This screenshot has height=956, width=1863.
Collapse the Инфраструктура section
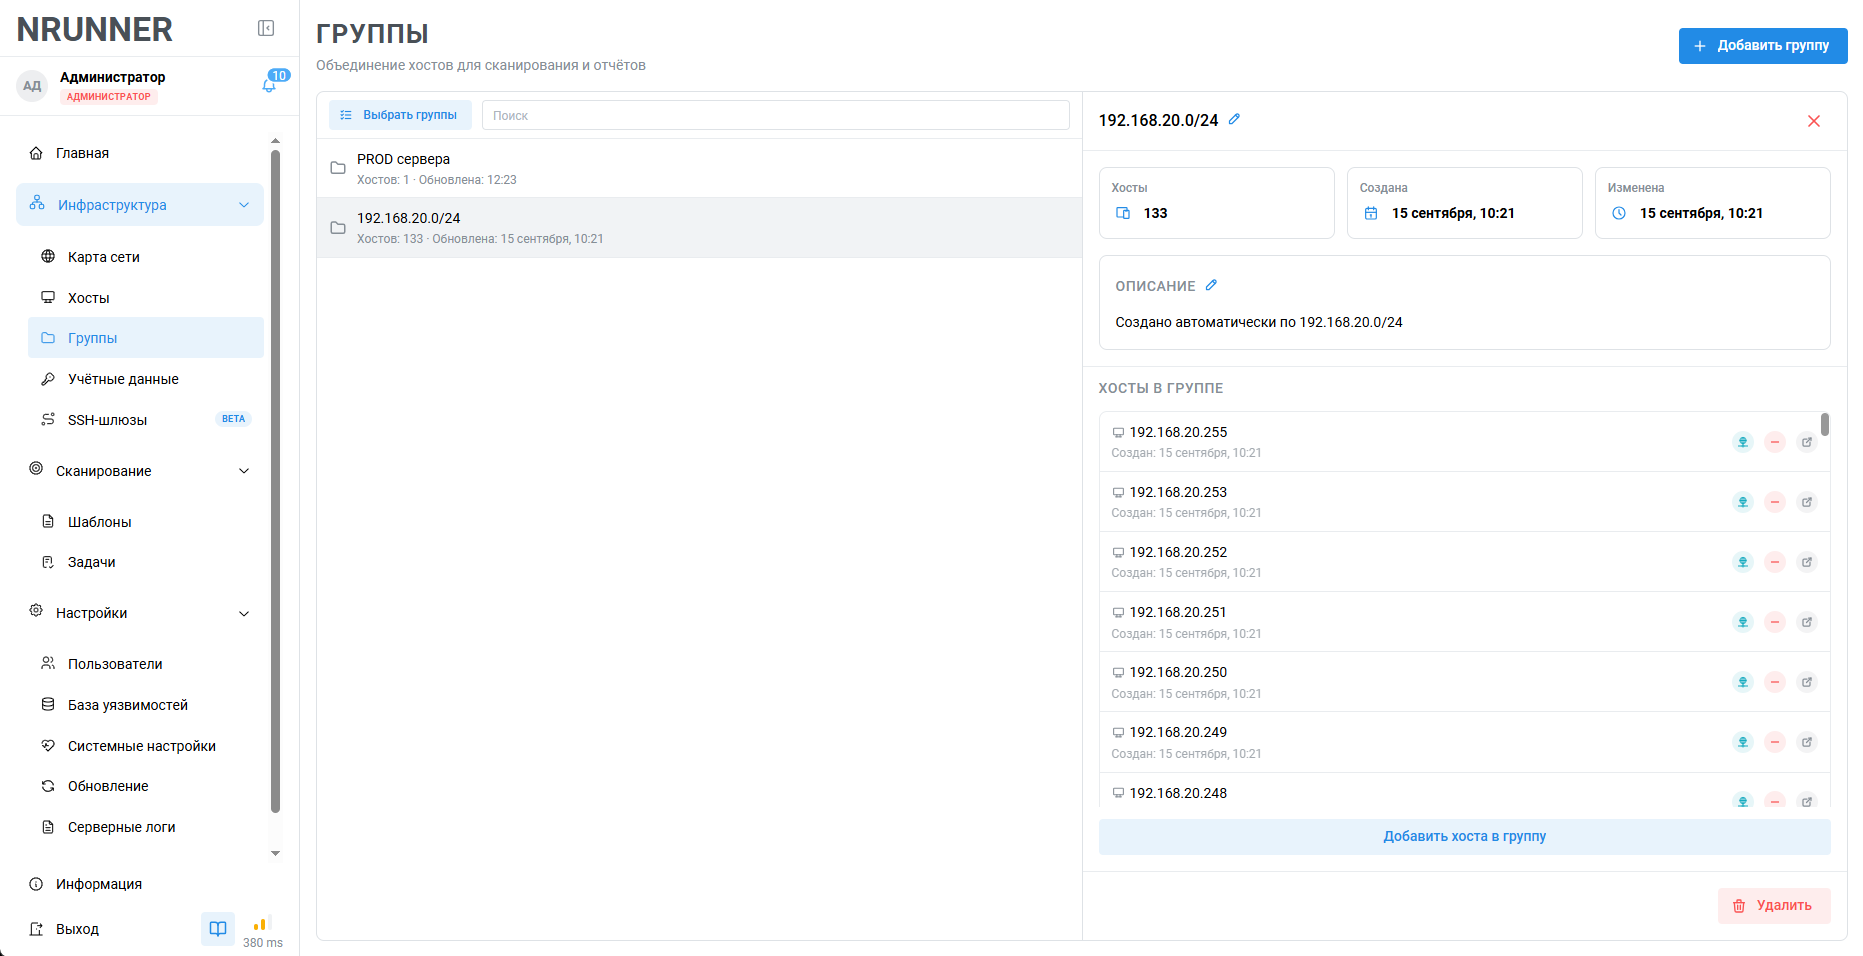[x=140, y=204]
